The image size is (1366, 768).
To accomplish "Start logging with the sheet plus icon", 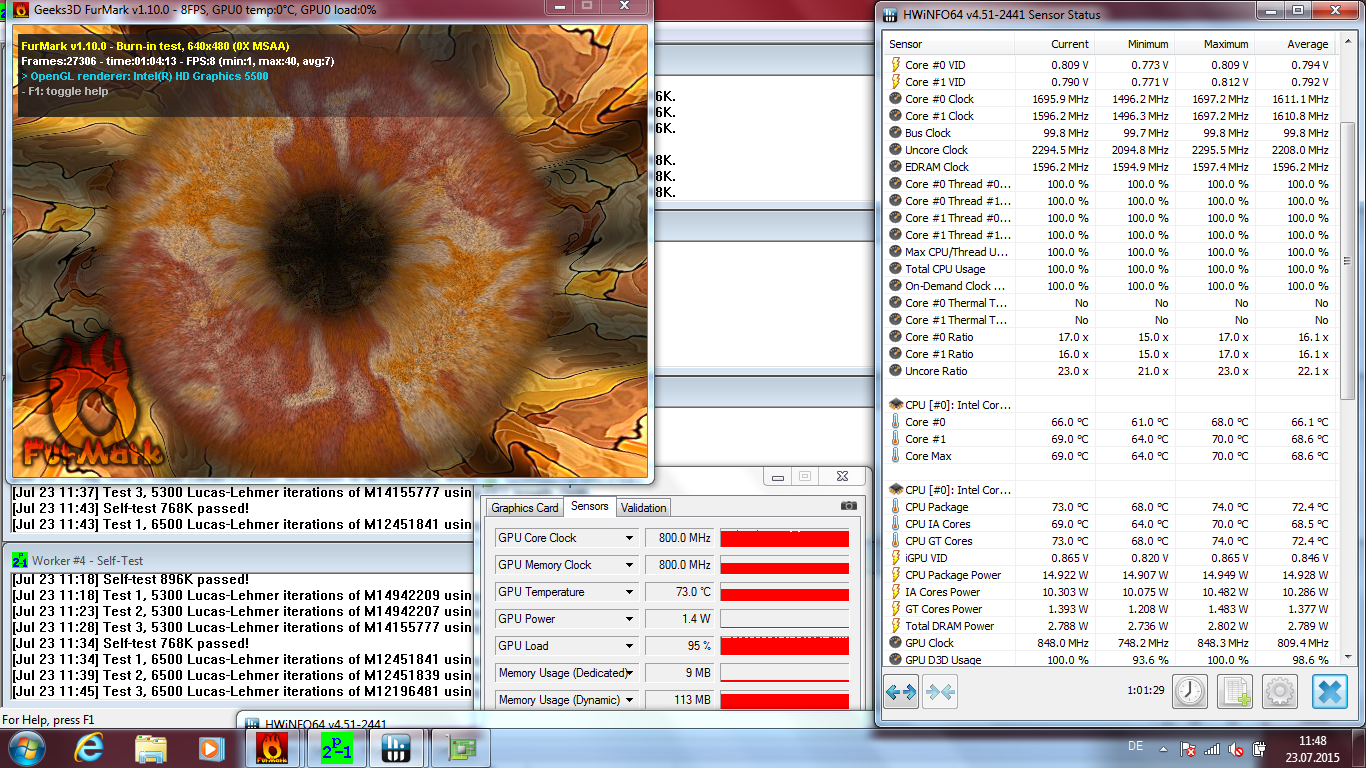I will pos(1237,691).
